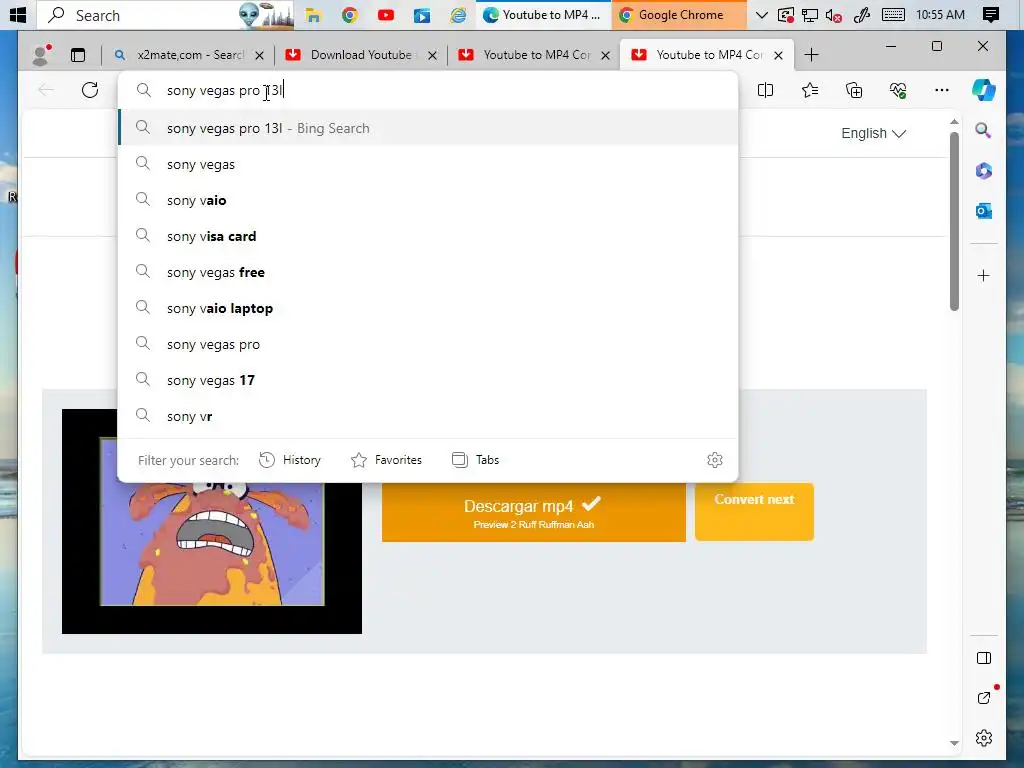Open the media player taskbar icon
1024x768 pixels.
(x=422, y=15)
